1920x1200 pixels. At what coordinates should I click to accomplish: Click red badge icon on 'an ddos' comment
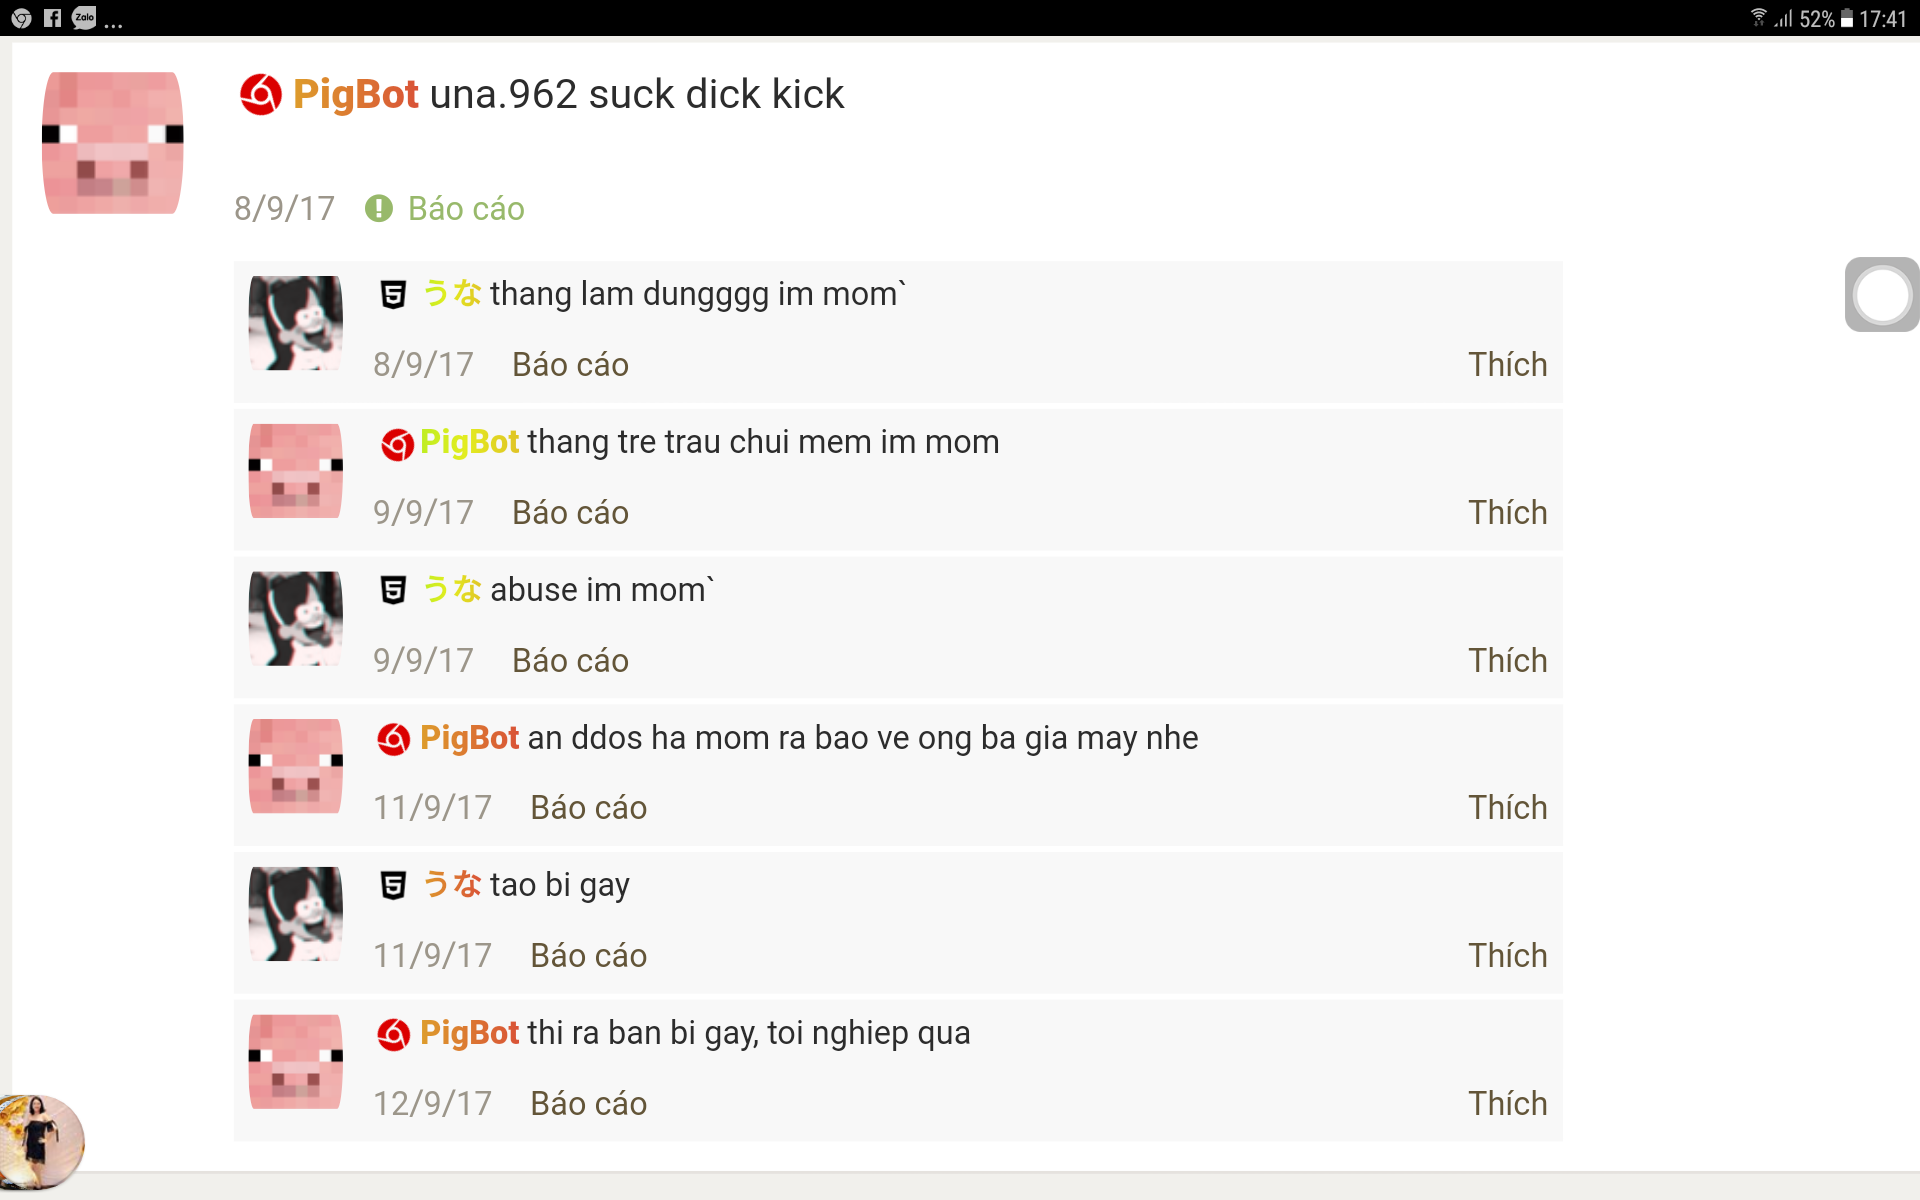[x=393, y=739]
